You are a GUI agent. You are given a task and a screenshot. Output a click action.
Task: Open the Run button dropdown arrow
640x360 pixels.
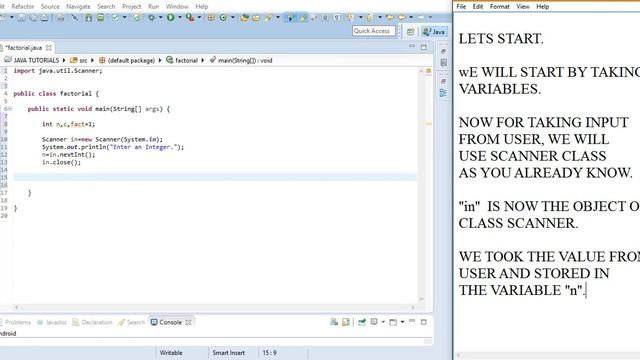tap(180, 18)
